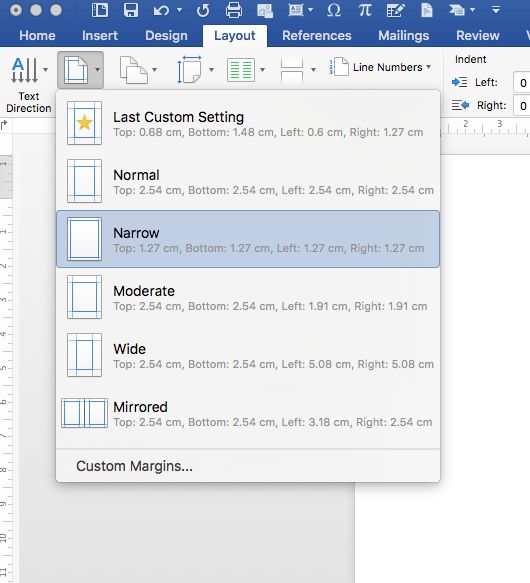The image size is (530, 583).
Task: Click the form edit pencil icon
Action: (x=395, y=10)
